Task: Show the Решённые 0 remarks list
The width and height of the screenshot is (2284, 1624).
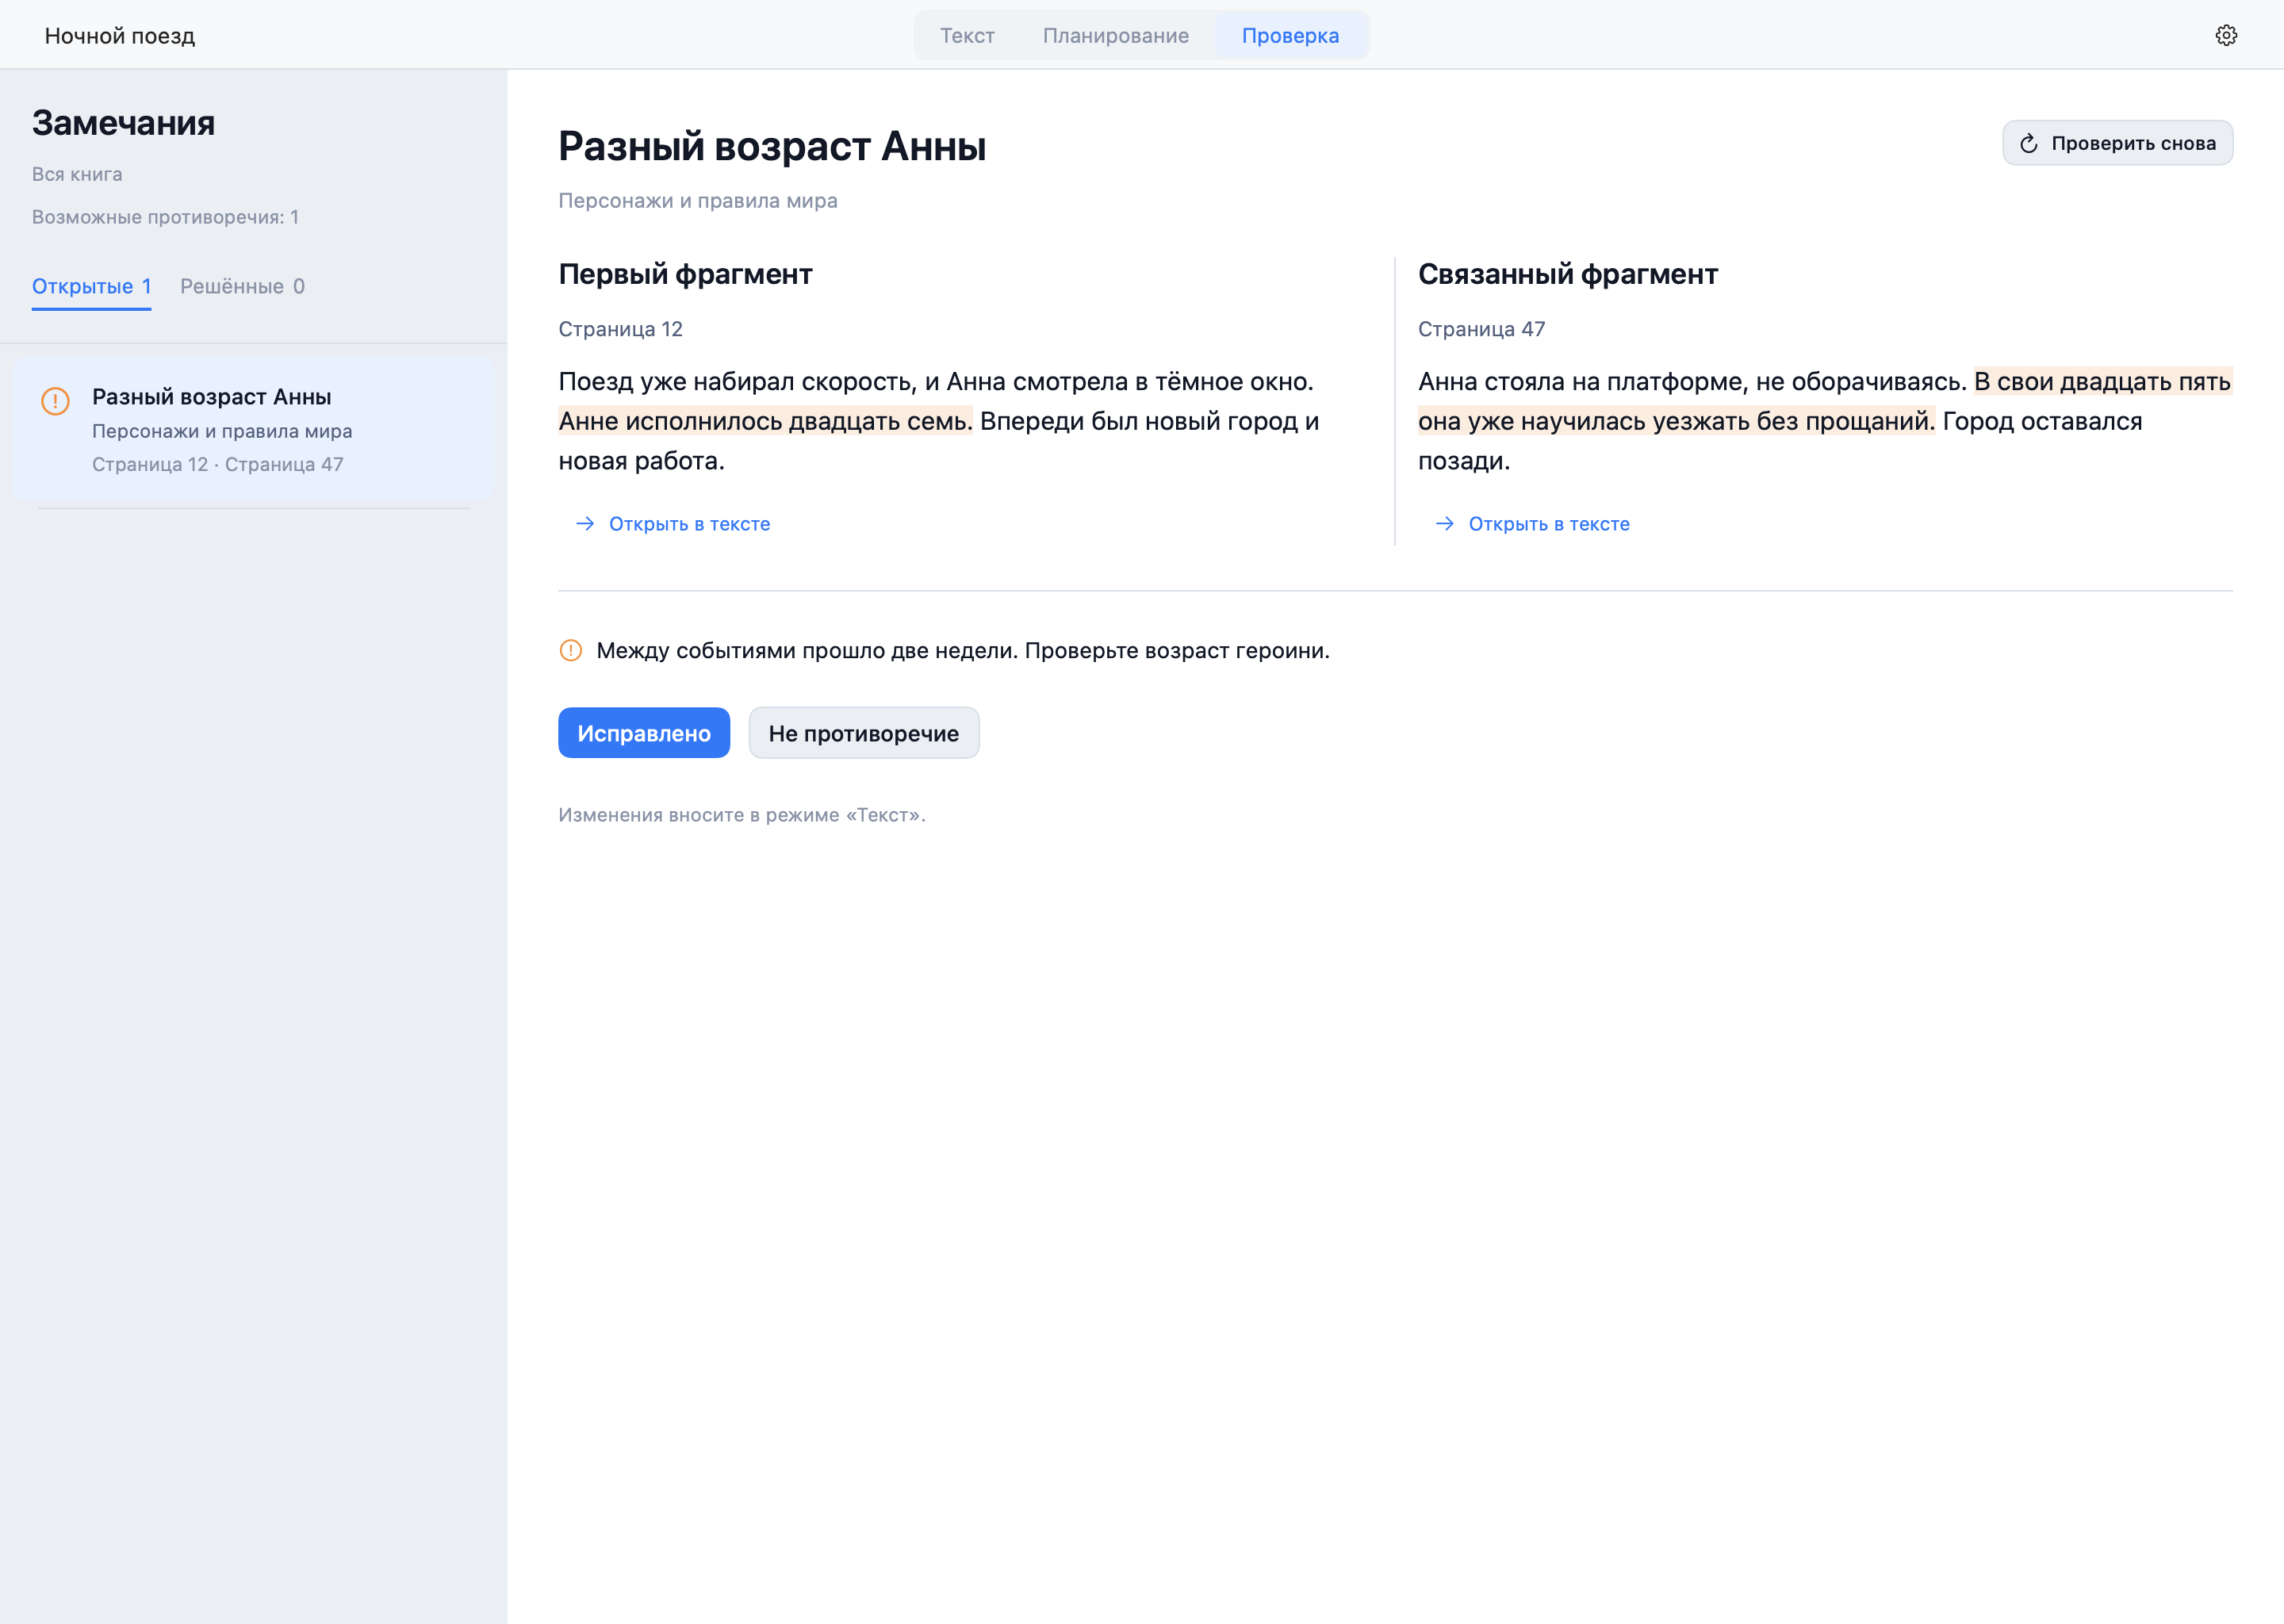Action: 242,286
